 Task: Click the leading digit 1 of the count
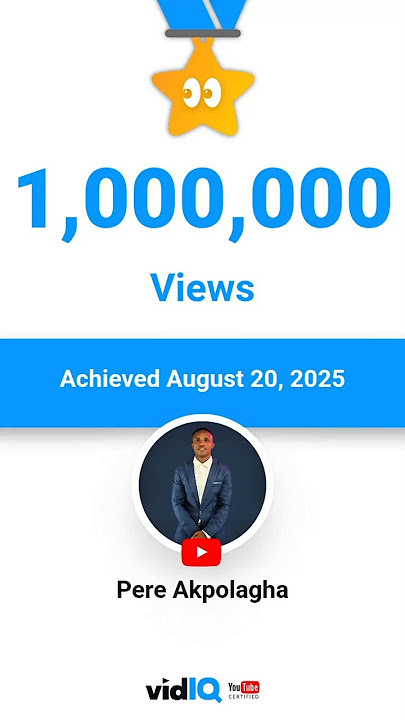tap(35, 198)
